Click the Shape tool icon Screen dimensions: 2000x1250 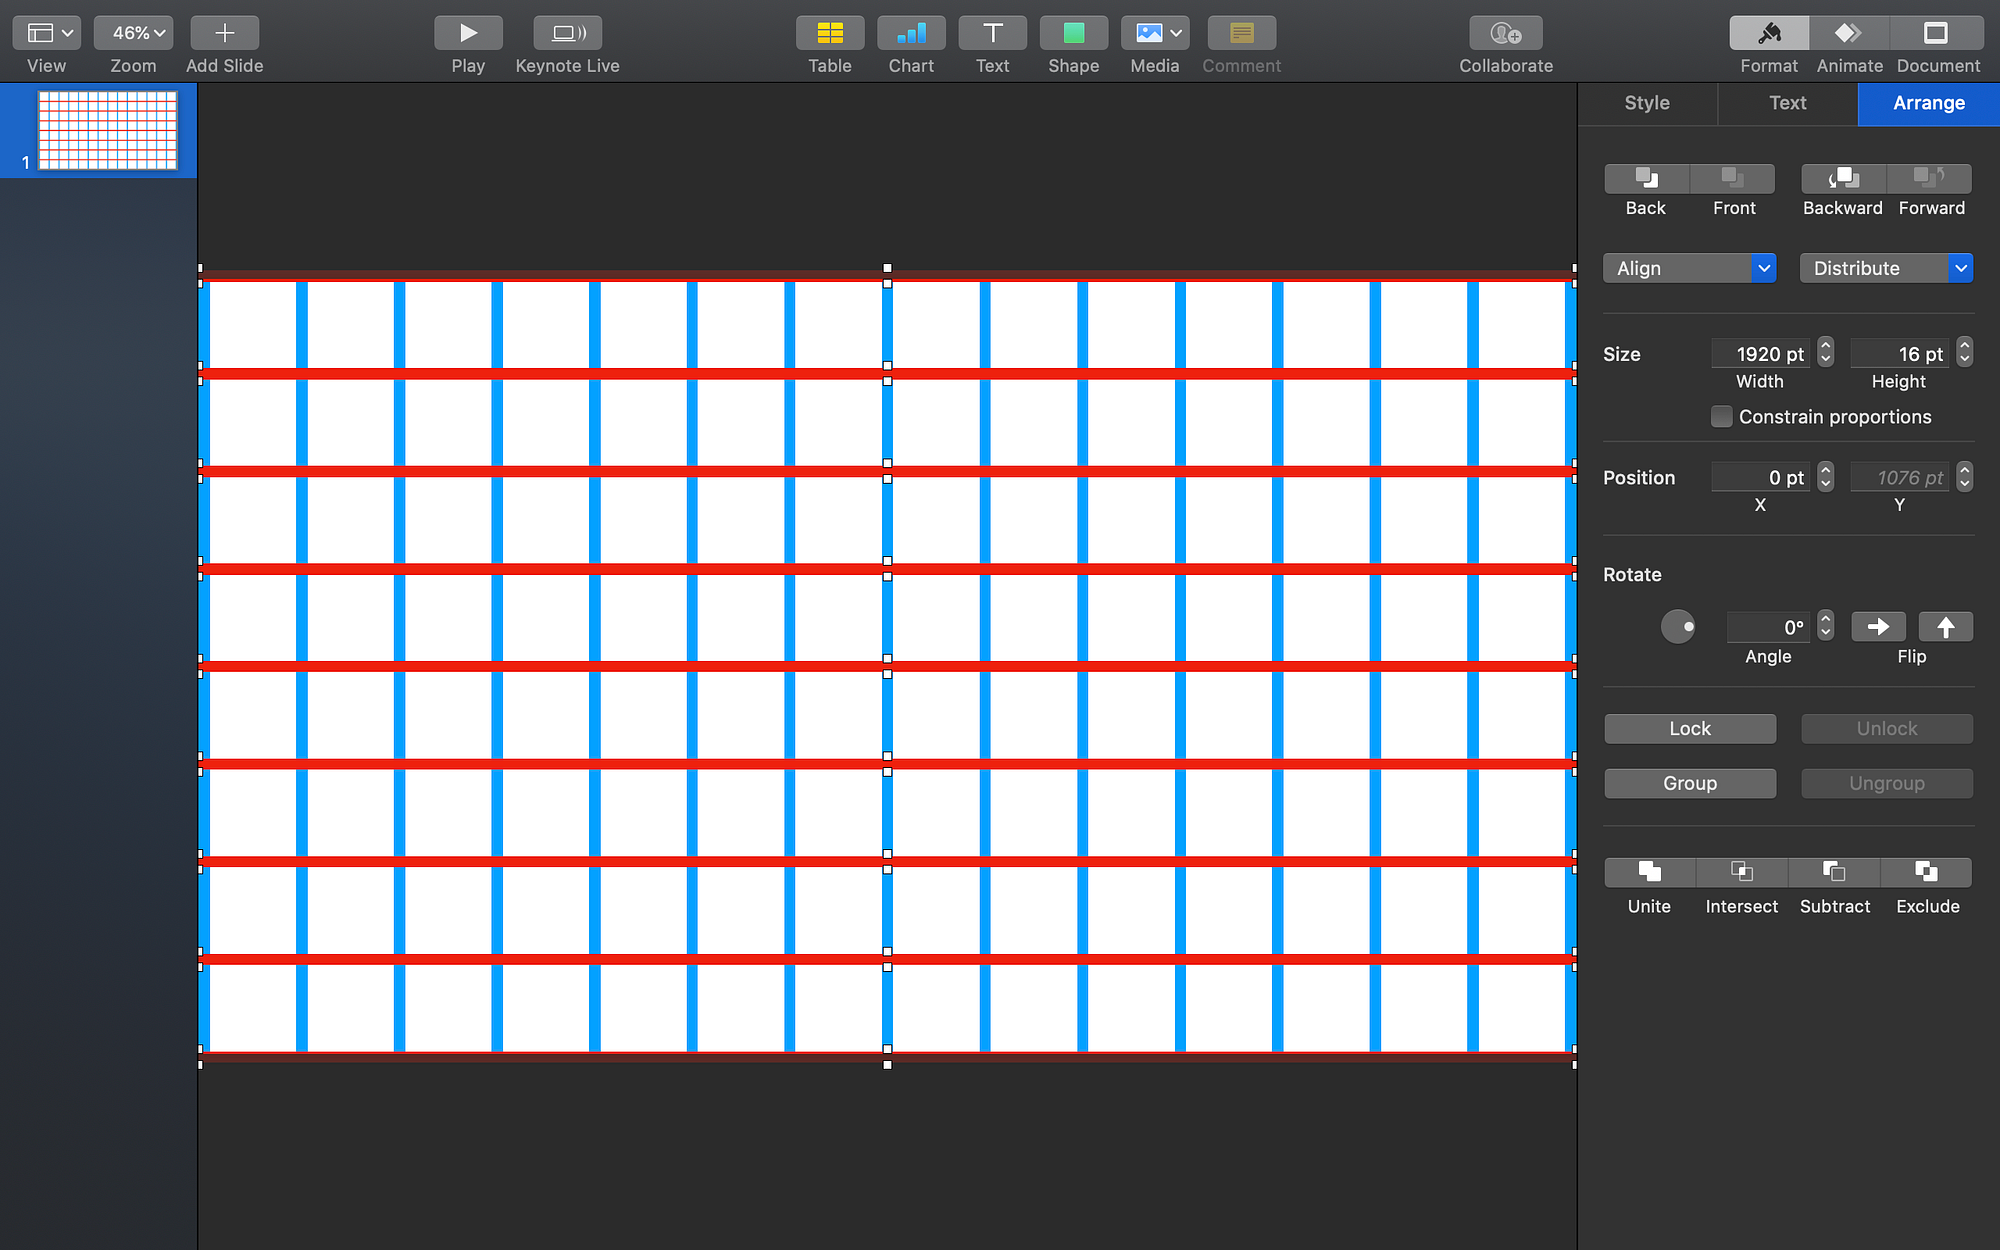[1073, 33]
